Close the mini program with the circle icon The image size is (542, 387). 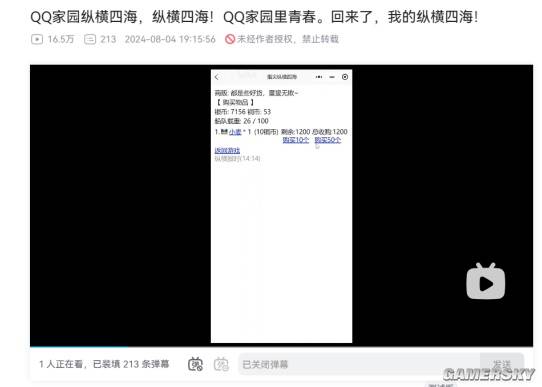click(345, 77)
